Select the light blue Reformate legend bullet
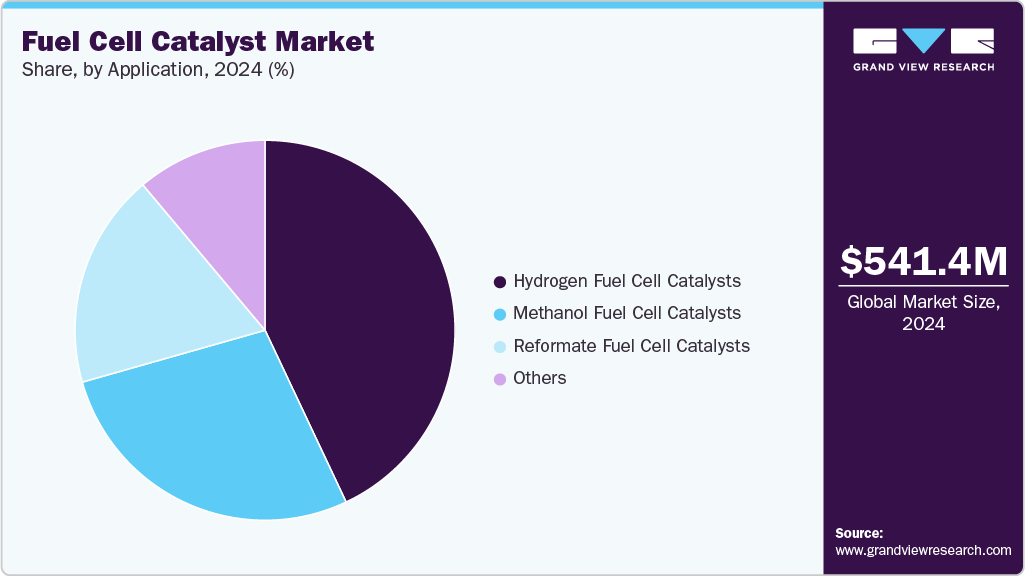Image resolution: width=1025 pixels, height=576 pixels. (x=499, y=346)
